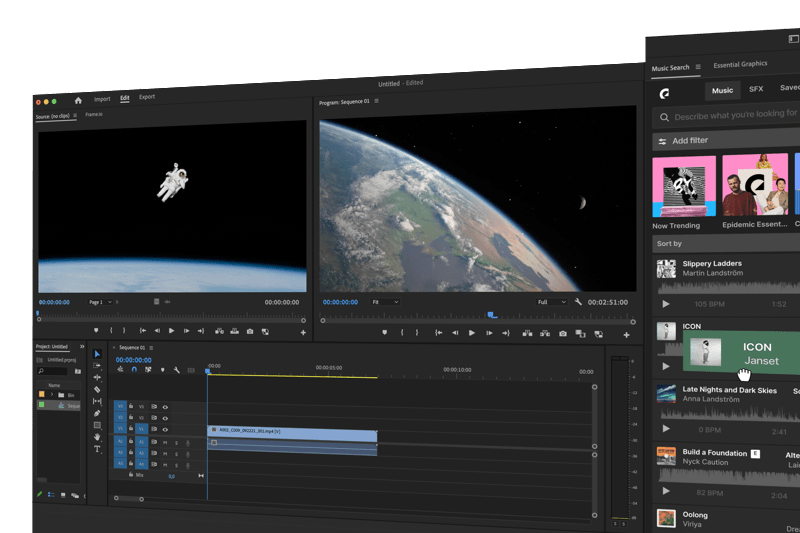800x533 pixels.
Task: Click the Home icon in the top bar
Action: 78,100
